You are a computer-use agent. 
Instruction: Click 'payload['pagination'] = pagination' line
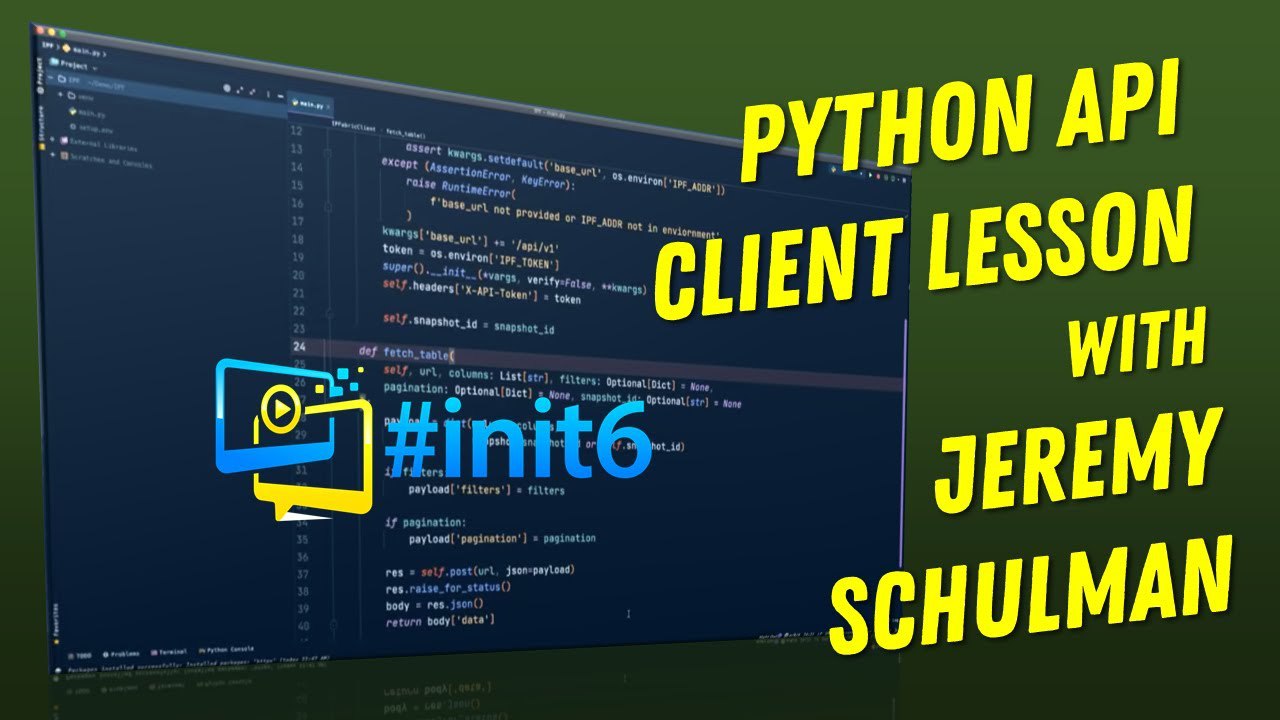pyautogui.click(x=502, y=539)
